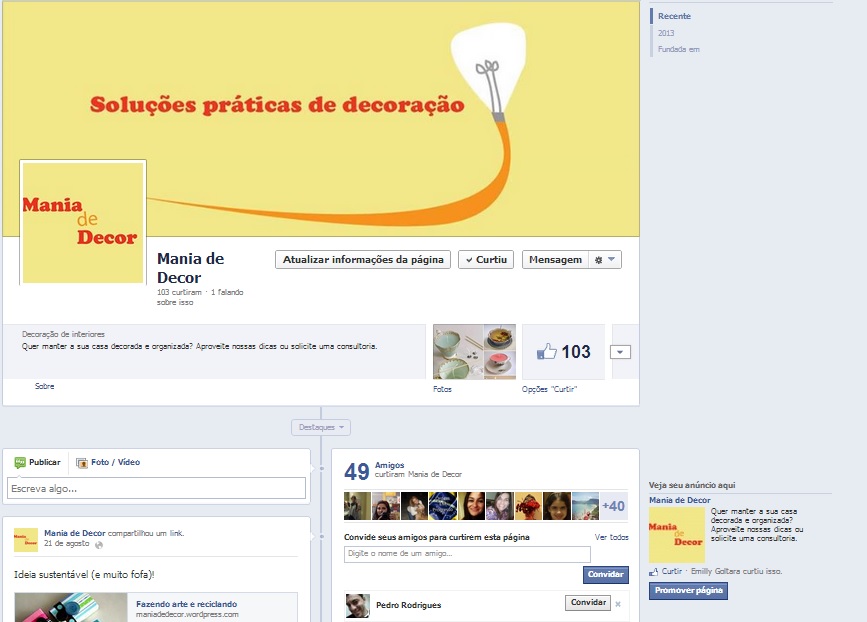This screenshot has height=622, width=867.
Task: Invite Pedro Rodrigues with the Convidar button
Action: tap(588, 603)
